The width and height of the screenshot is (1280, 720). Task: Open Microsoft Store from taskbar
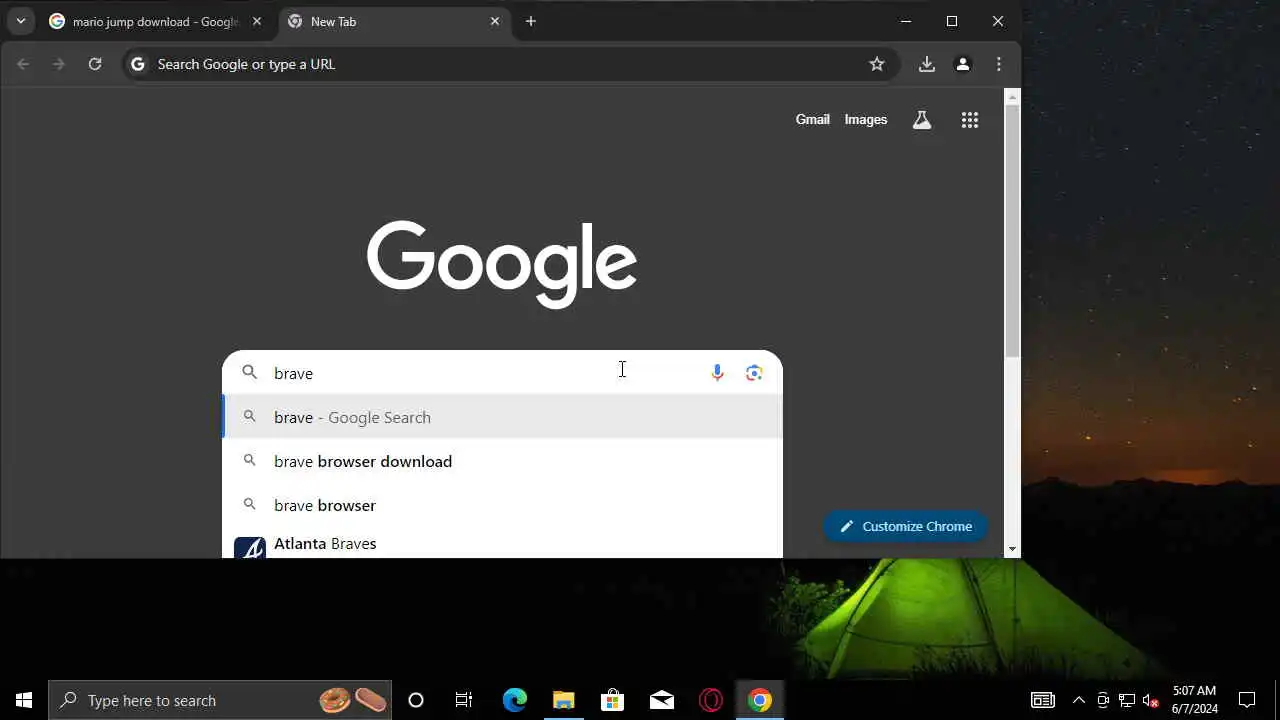(612, 700)
